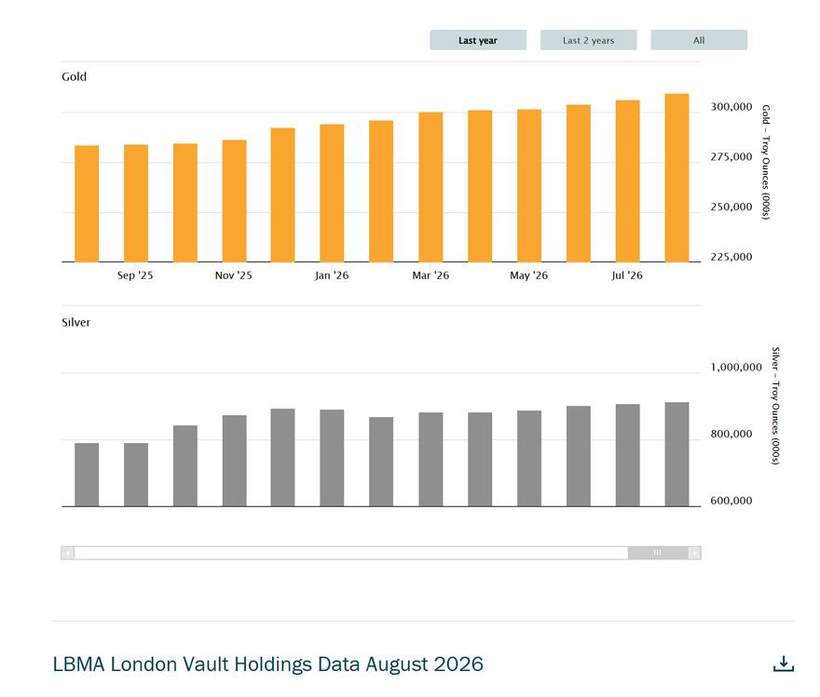820x697 pixels.
Task: Click the tallest gold bar for Aug '26
Action: pos(677,178)
